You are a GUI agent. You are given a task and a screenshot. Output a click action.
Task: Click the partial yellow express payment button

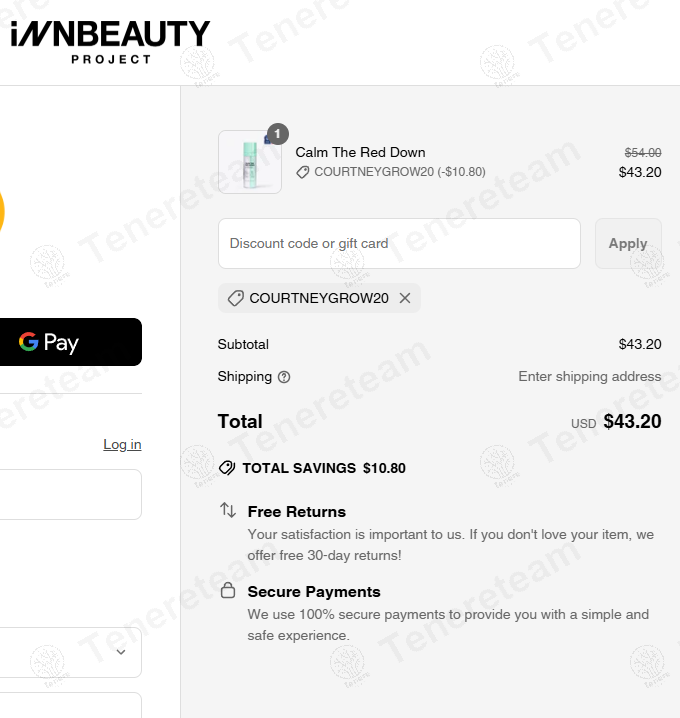pyautogui.click(x=2, y=214)
